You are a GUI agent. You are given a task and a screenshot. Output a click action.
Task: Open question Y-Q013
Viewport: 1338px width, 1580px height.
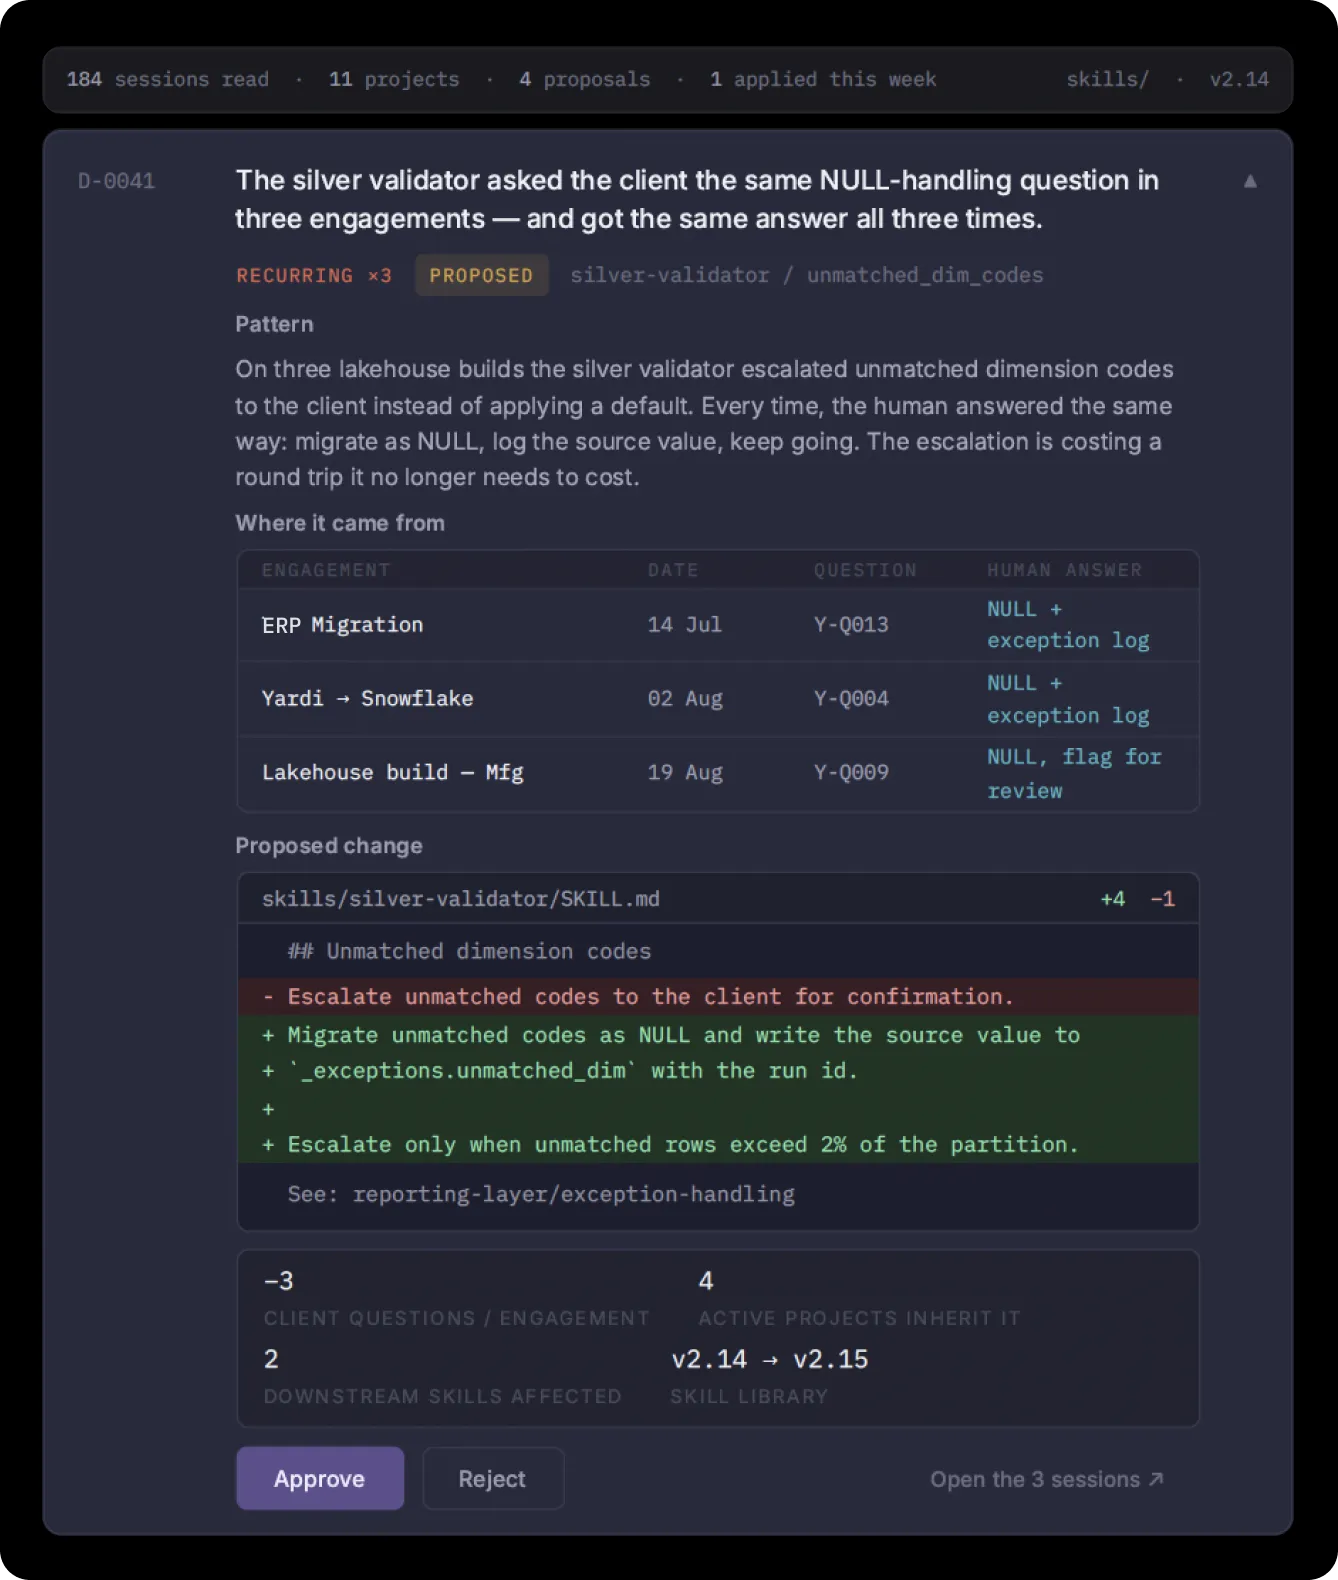coord(851,625)
